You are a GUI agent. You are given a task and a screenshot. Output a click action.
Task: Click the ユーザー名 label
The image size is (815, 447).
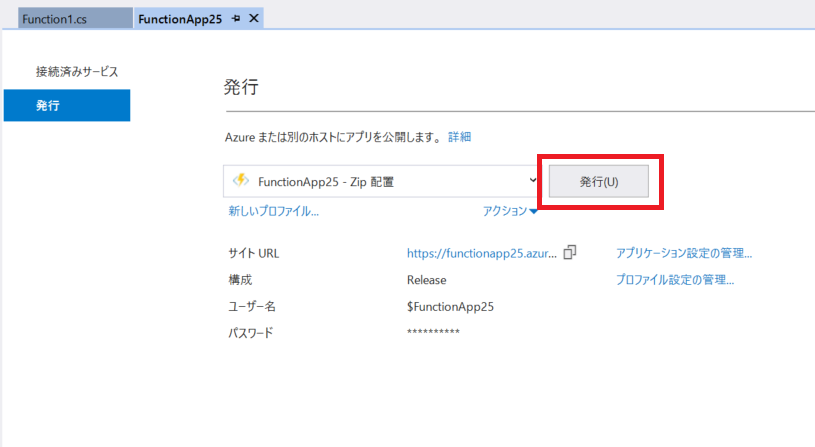[252, 307]
